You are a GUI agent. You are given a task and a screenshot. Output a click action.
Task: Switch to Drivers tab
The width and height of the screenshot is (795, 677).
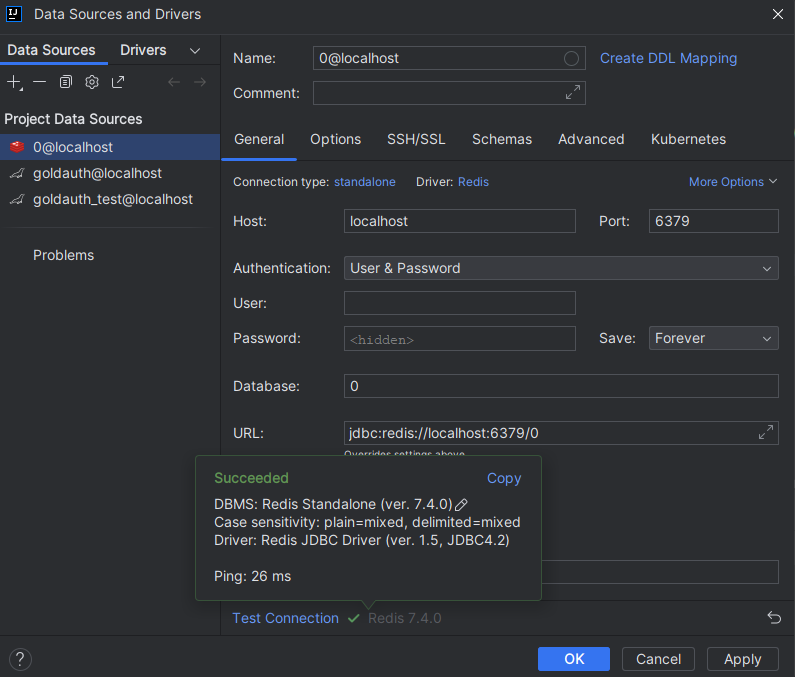pyautogui.click(x=143, y=50)
